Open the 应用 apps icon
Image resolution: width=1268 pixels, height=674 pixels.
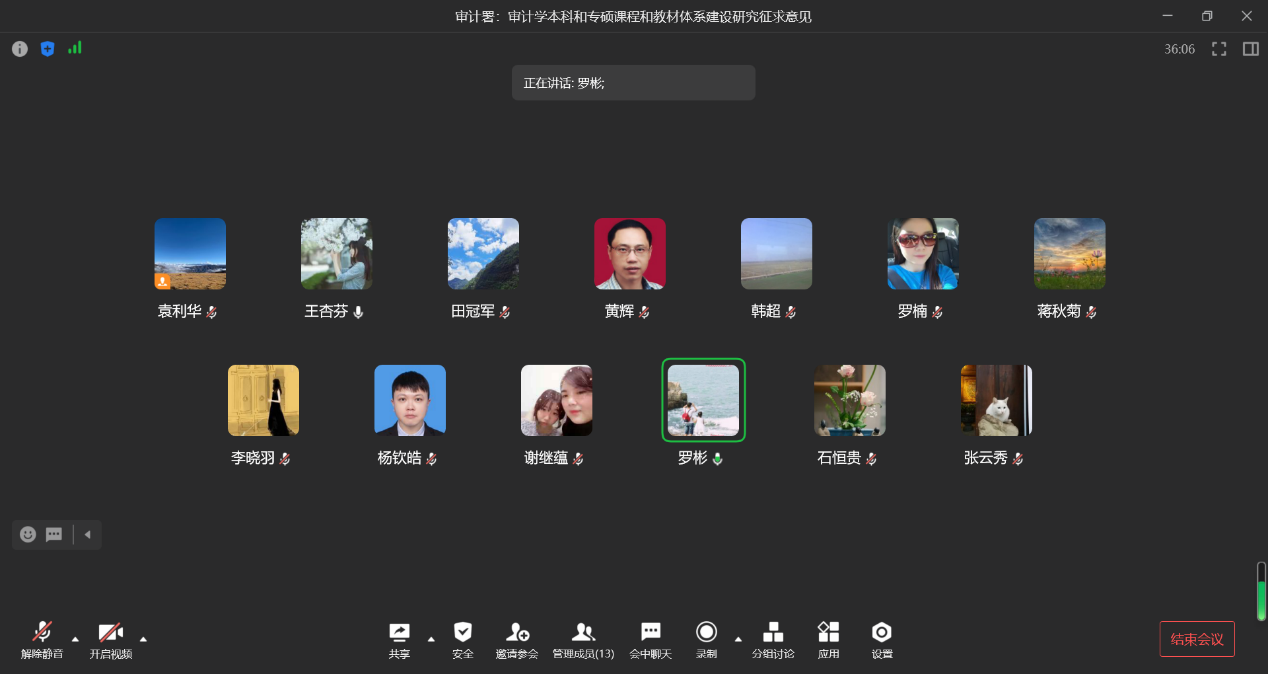(x=828, y=638)
